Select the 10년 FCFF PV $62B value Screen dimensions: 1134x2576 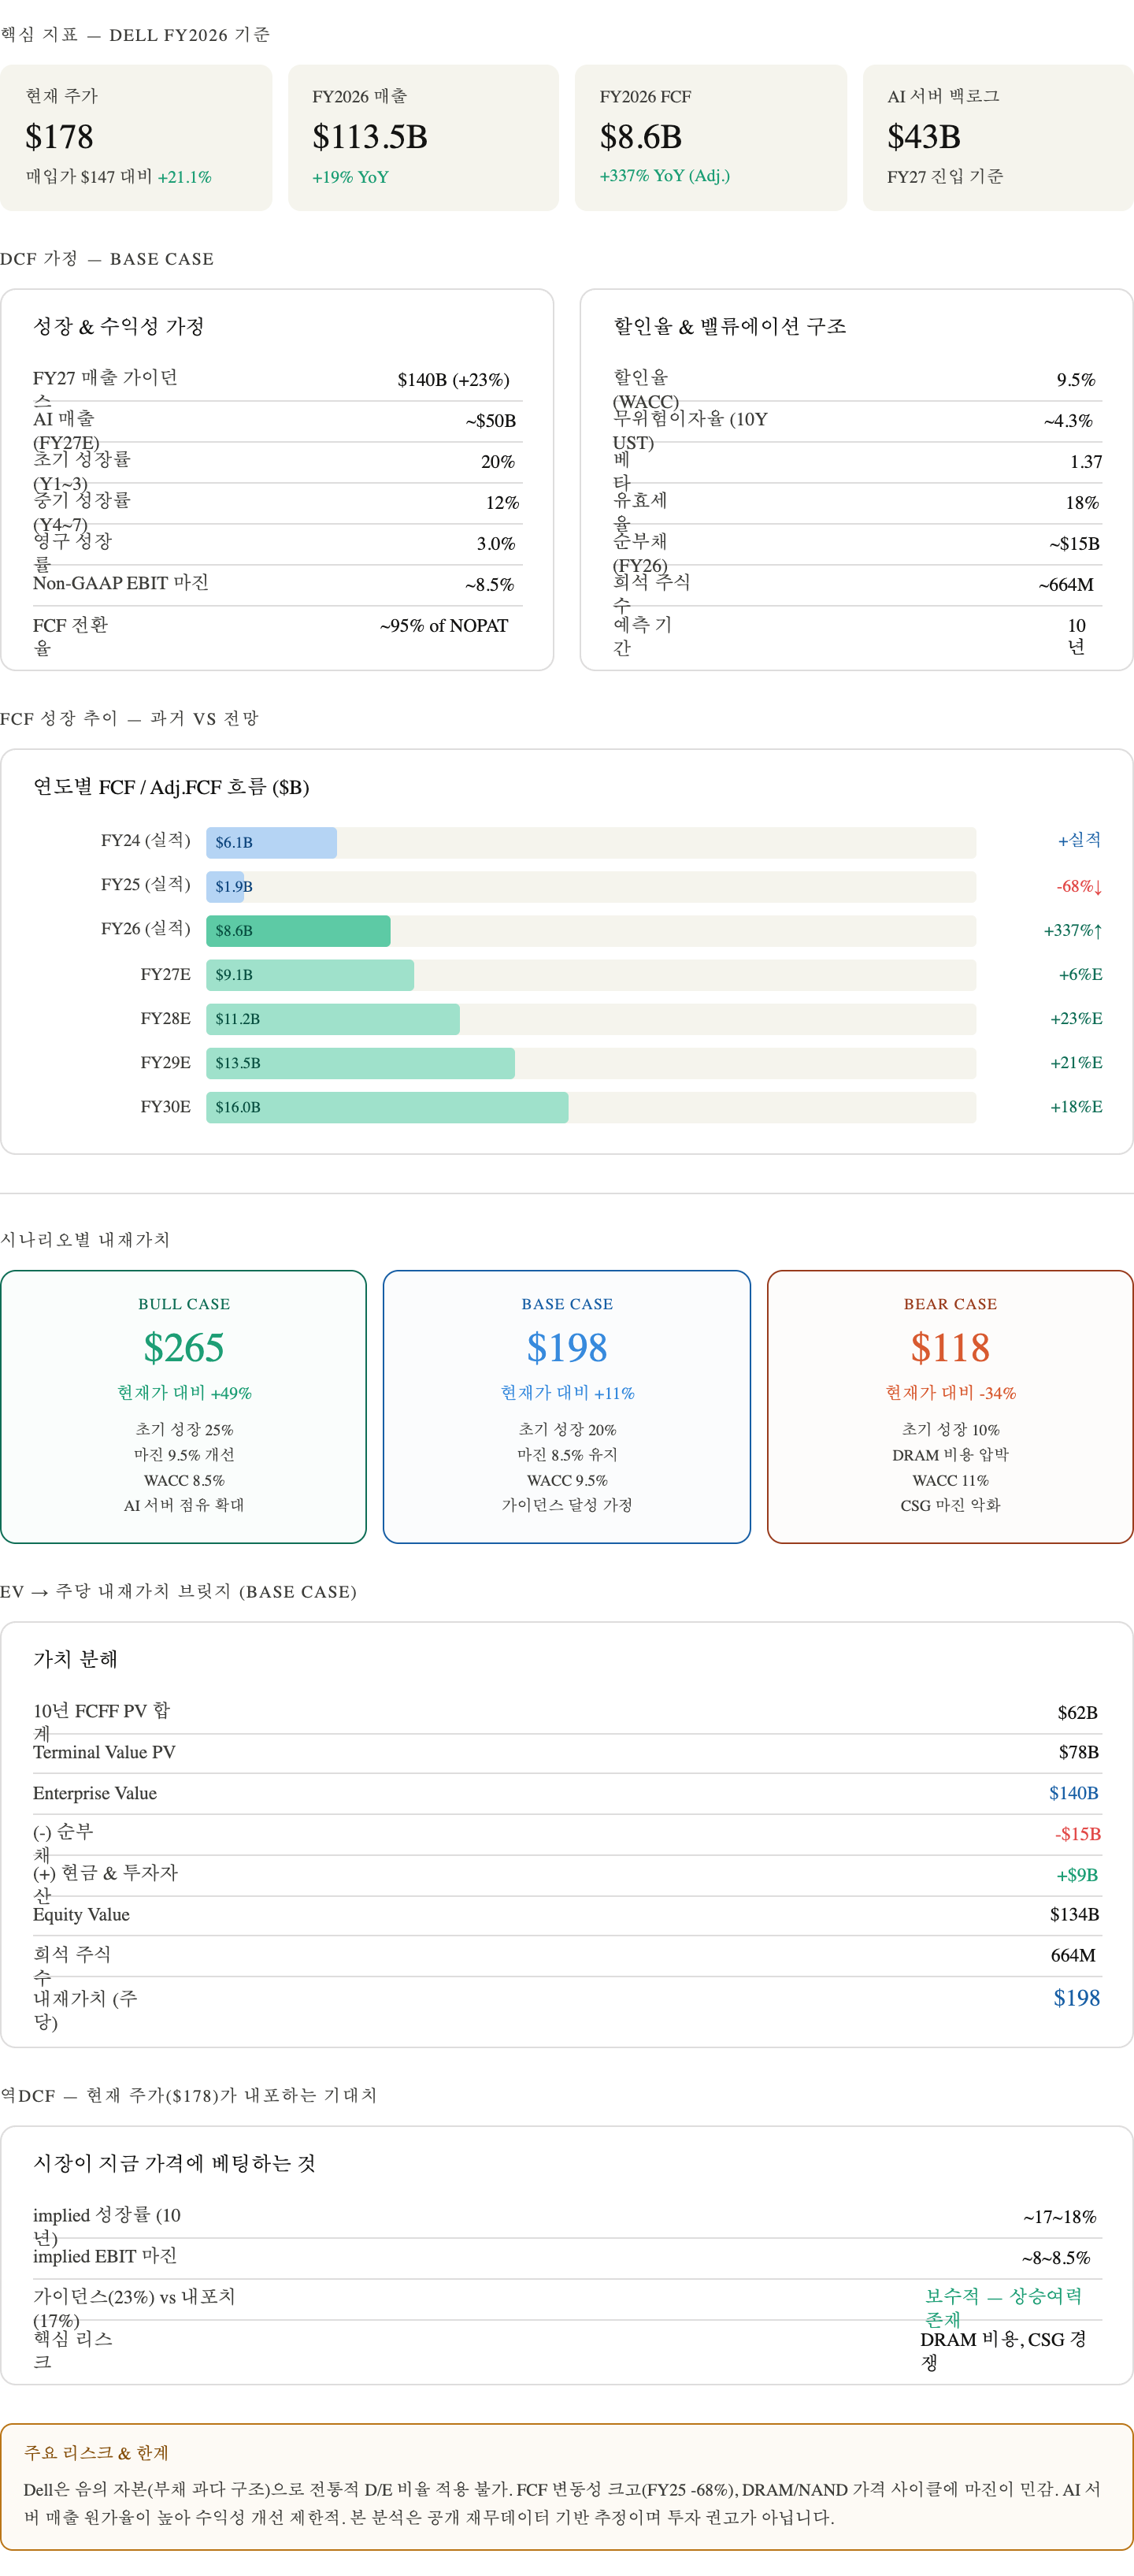1077,1713
